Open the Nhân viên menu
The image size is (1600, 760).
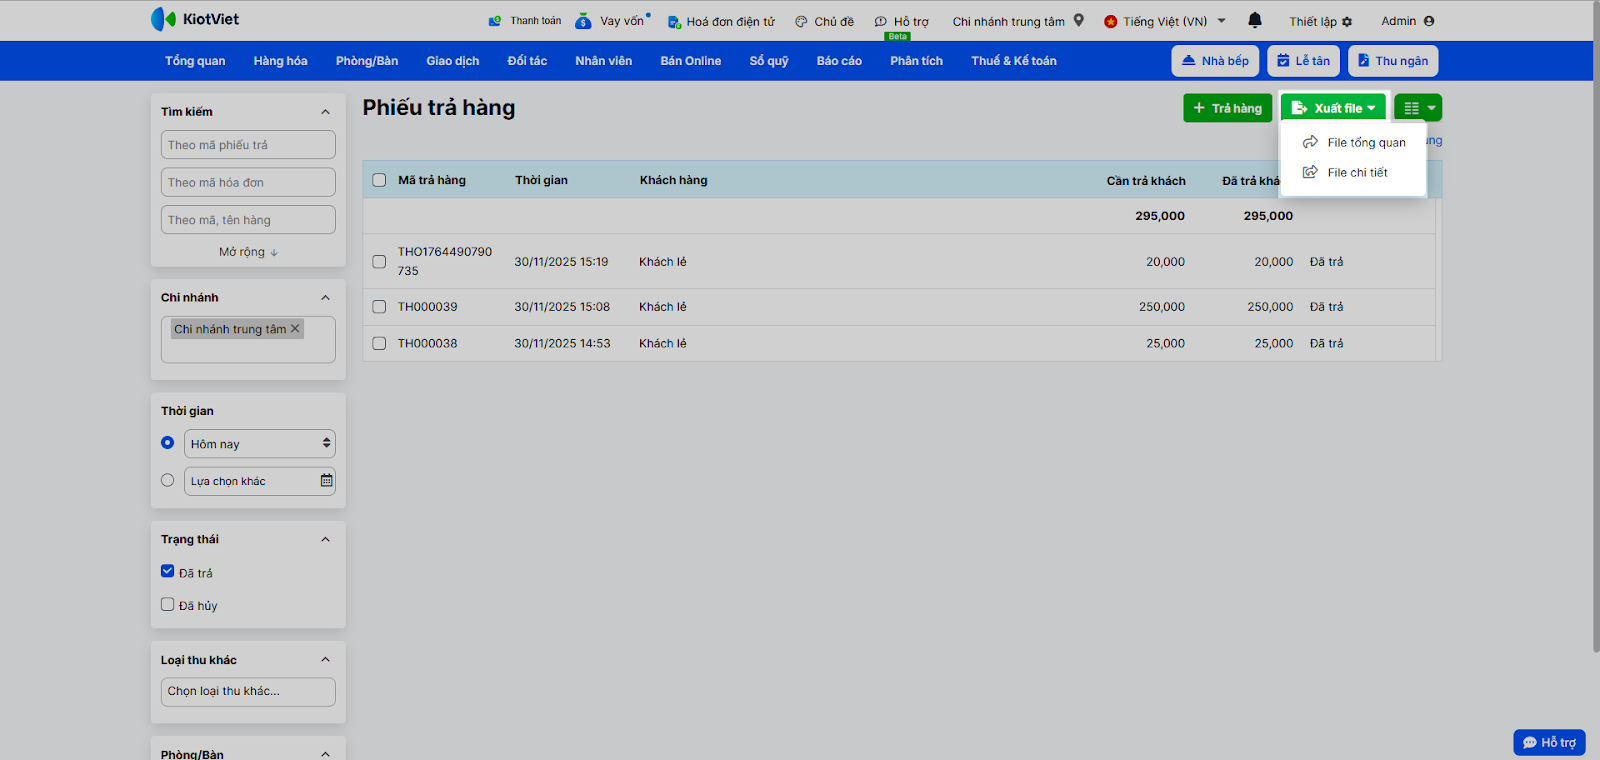pyautogui.click(x=604, y=61)
